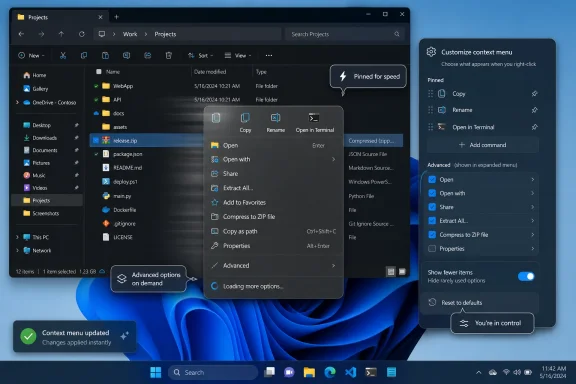Open Visual Studio Code from taskbar
Viewport: 576px width, 384px height.
(x=350, y=373)
